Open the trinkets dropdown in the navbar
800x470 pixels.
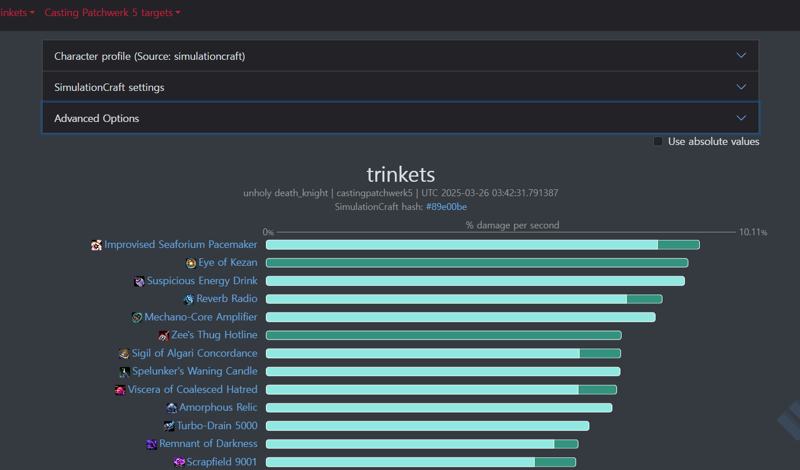pyautogui.click(x=17, y=13)
